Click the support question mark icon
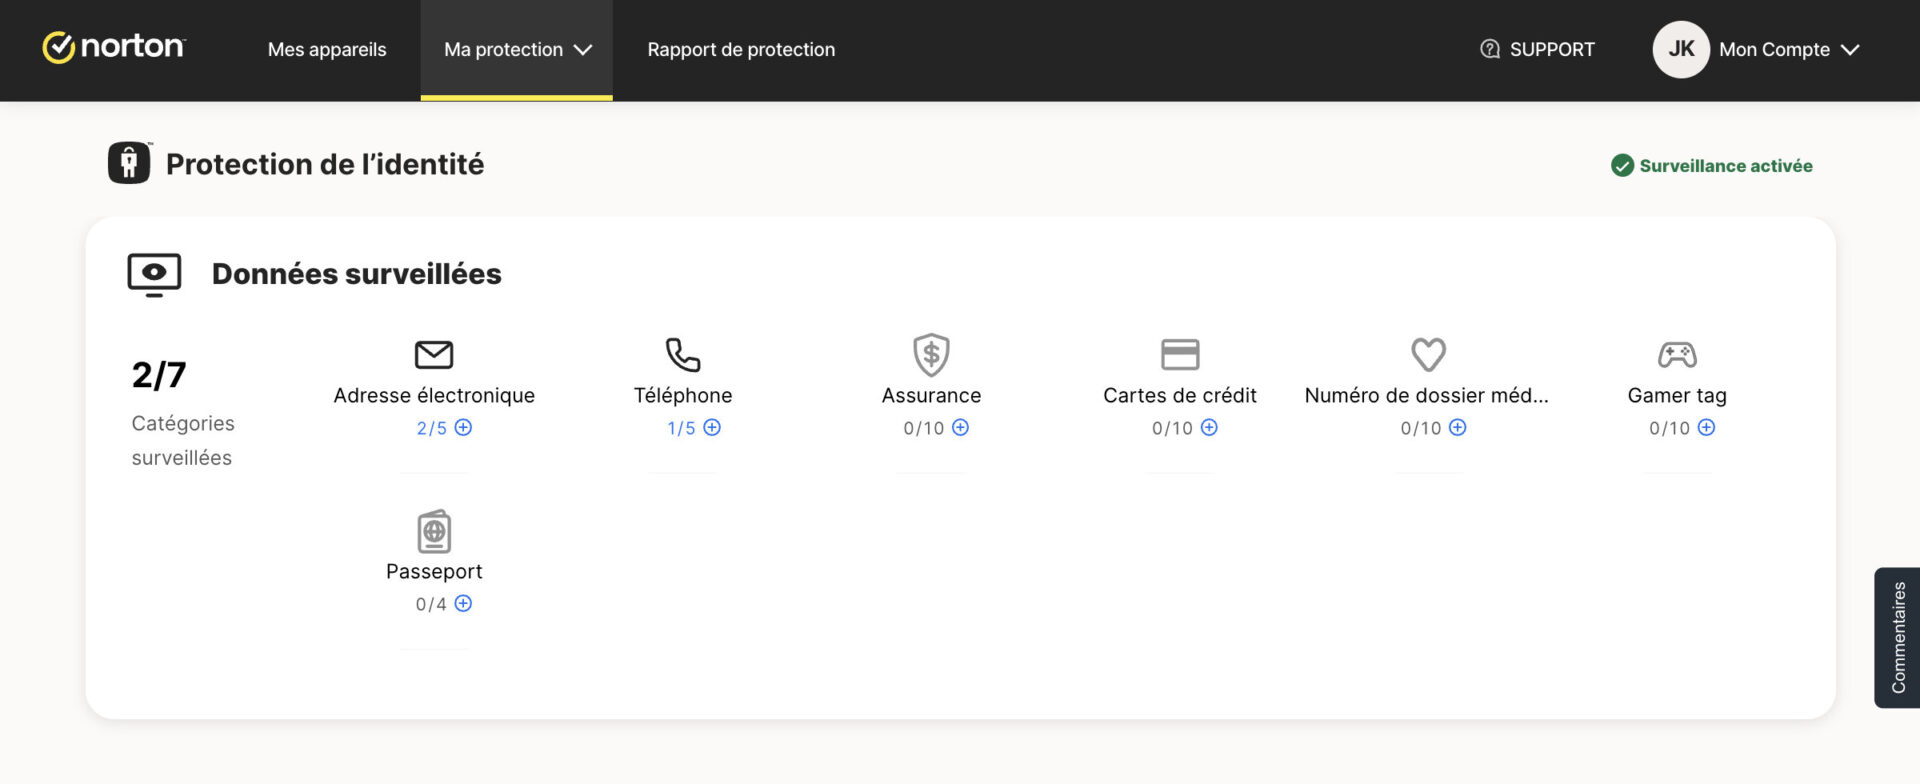 coord(1490,49)
